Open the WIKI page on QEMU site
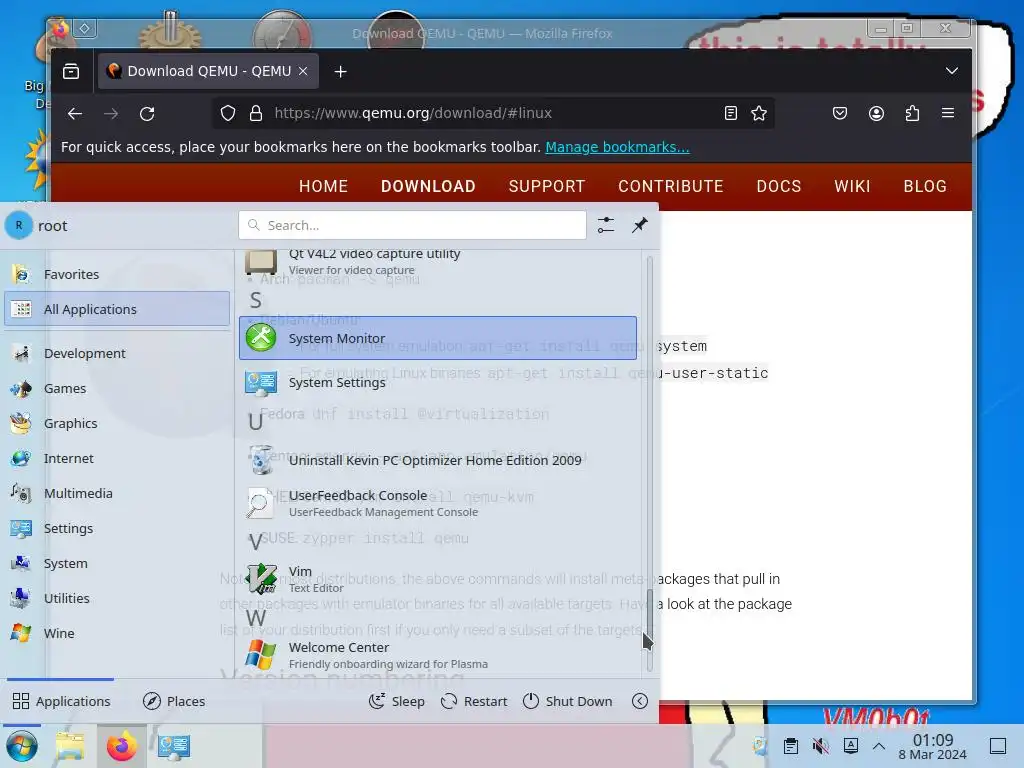Image resolution: width=1024 pixels, height=768 pixels. point(852,186)
